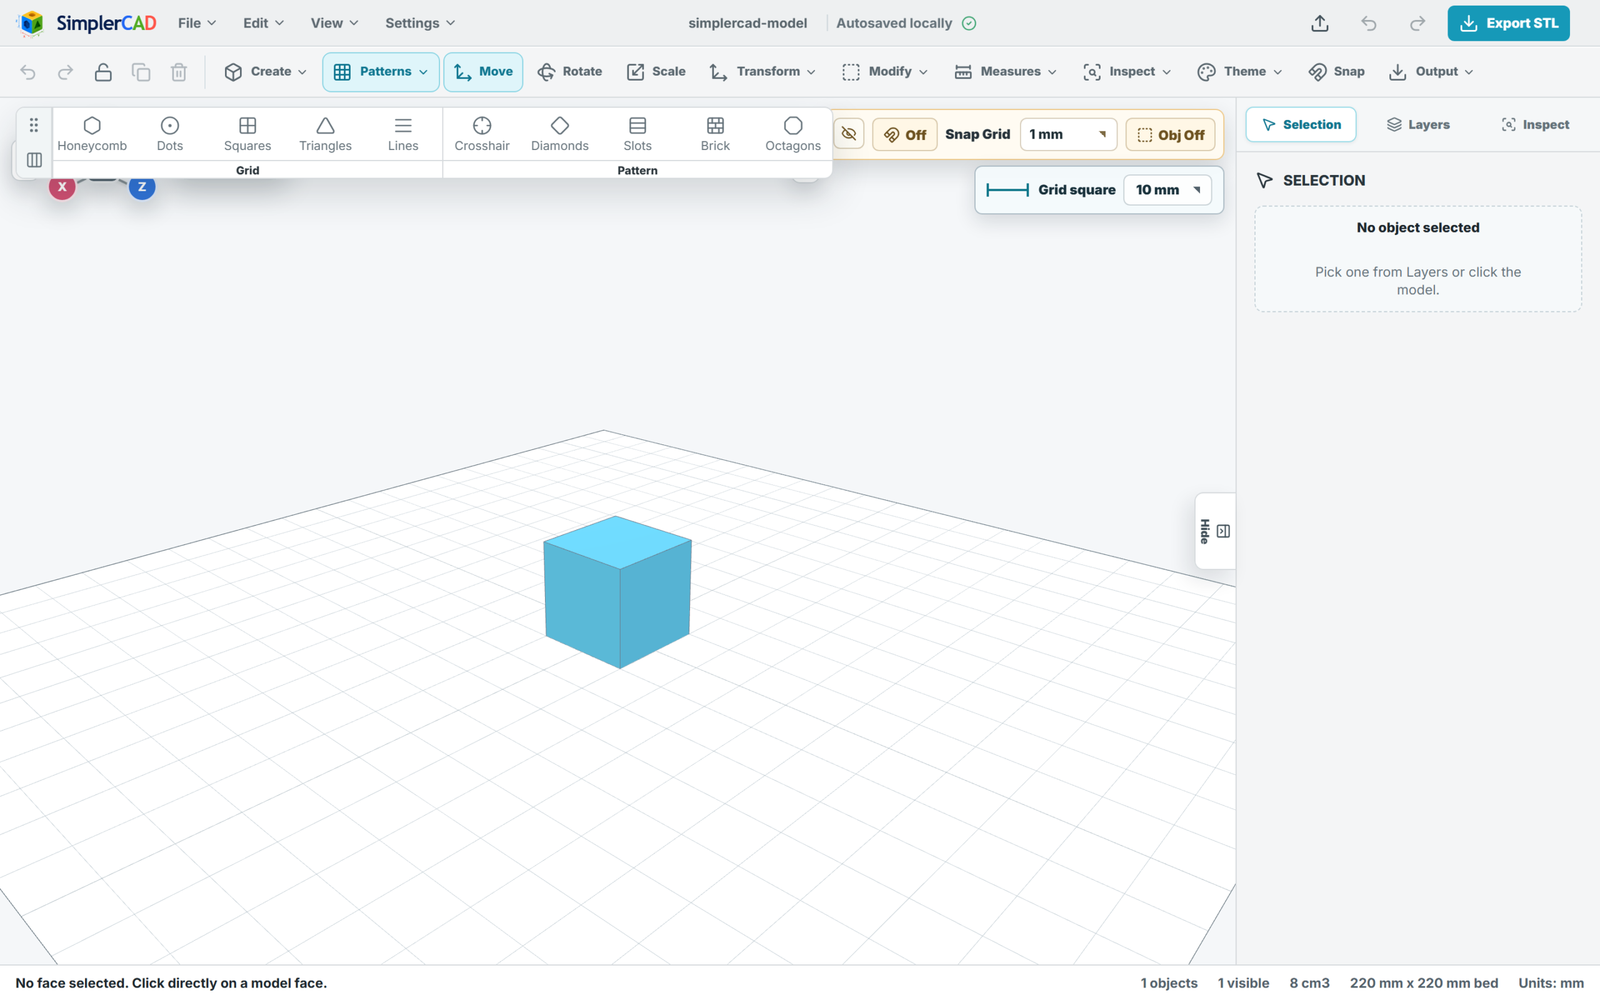Image resolution: width=1600 pixels, height=1000 pixels.
Task: Select the Dots grid pattern
Action: (170, 134)
